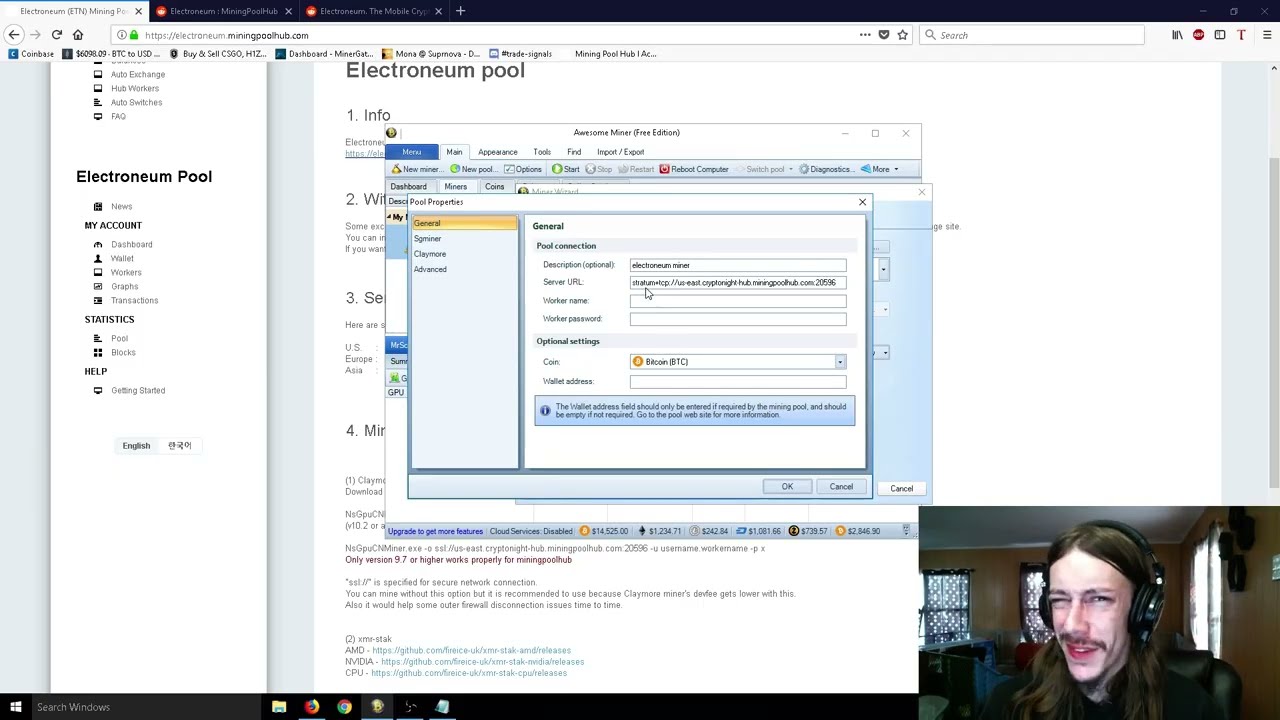Screen dimensions: 1280x720
Task: Open Auto Exchange in the sidebar
Action: point(138,74)
